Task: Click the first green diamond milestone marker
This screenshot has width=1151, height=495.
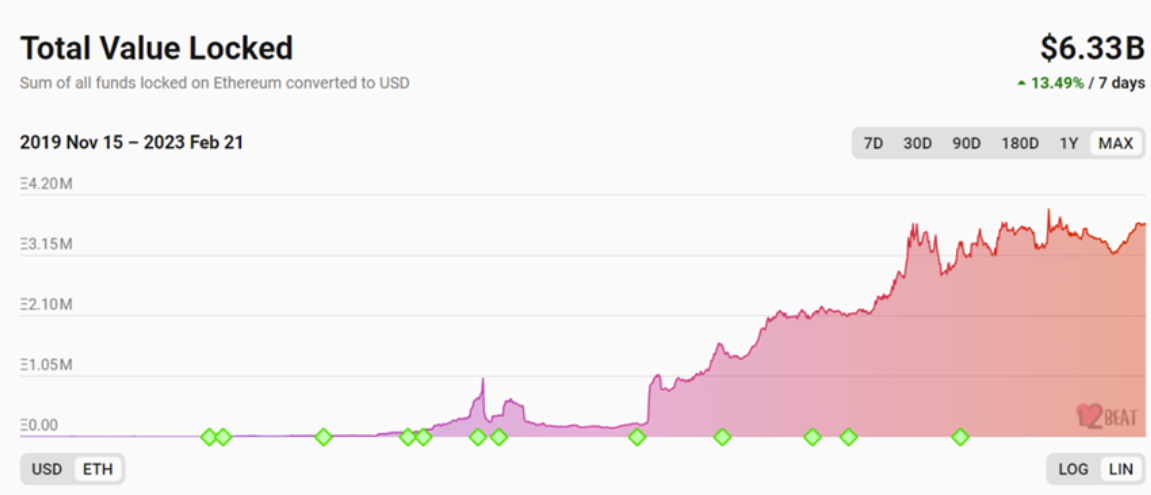Action: (x=209, y=437)
